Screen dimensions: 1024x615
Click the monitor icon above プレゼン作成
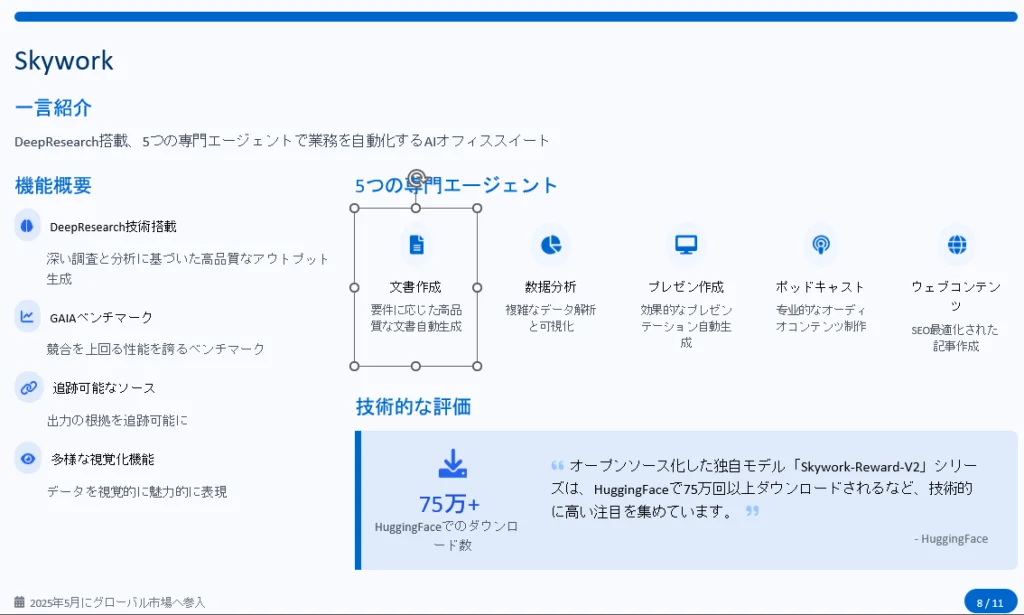click(x=686, y=245)
